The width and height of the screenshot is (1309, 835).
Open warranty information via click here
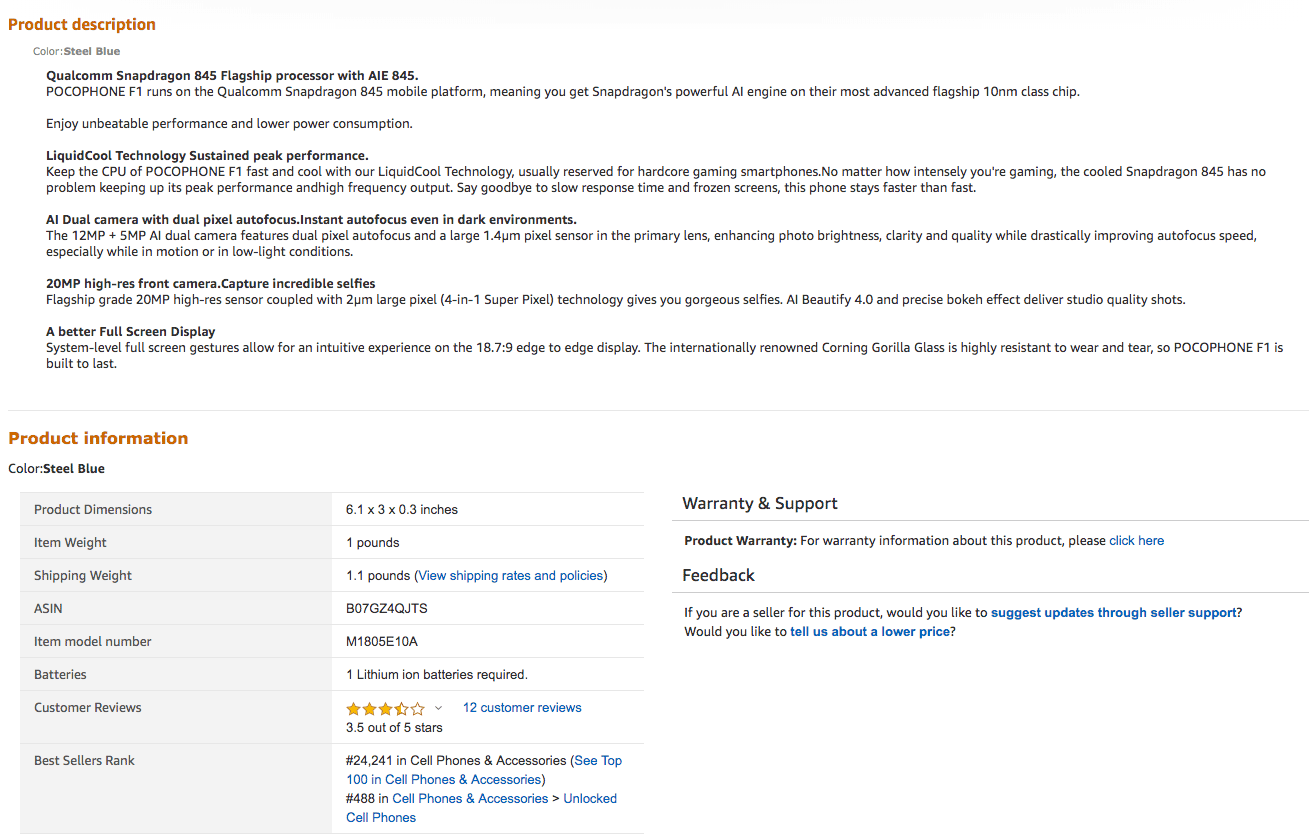click(x=1136, y=540)
